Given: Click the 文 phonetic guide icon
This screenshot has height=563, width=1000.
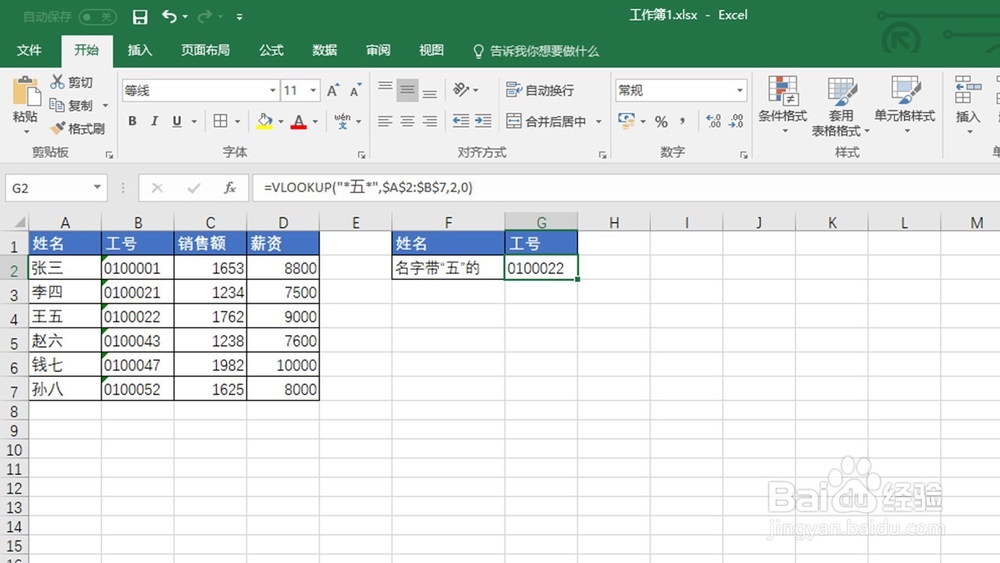Looking at the screenshot, I should coord(342,121).
